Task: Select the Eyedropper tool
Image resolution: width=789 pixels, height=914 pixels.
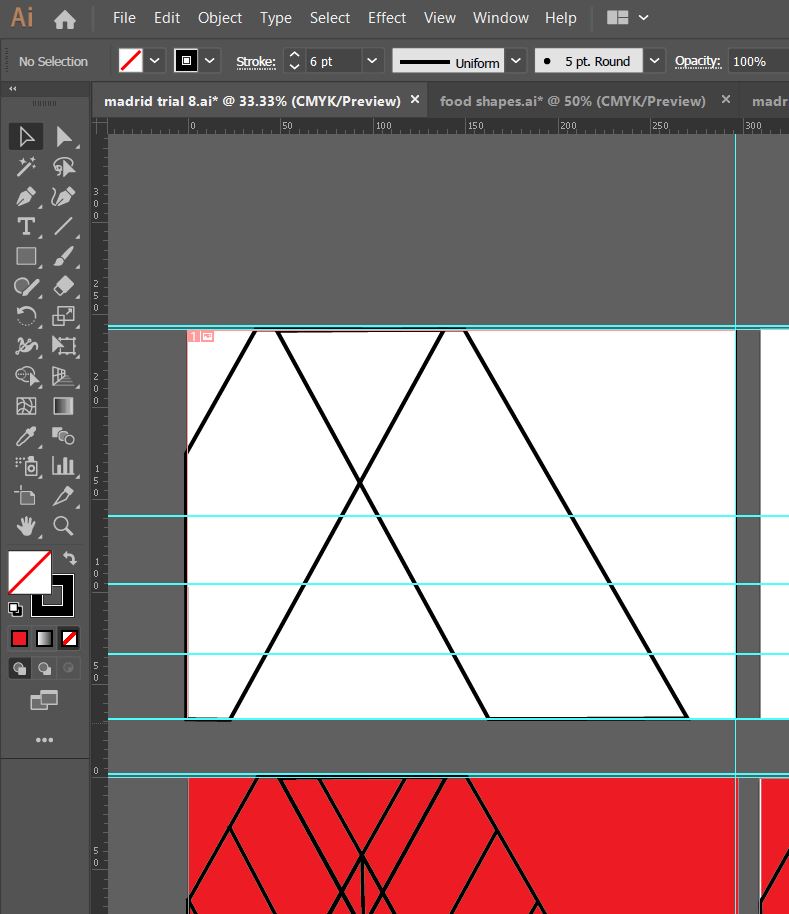Action: [26, 436]
